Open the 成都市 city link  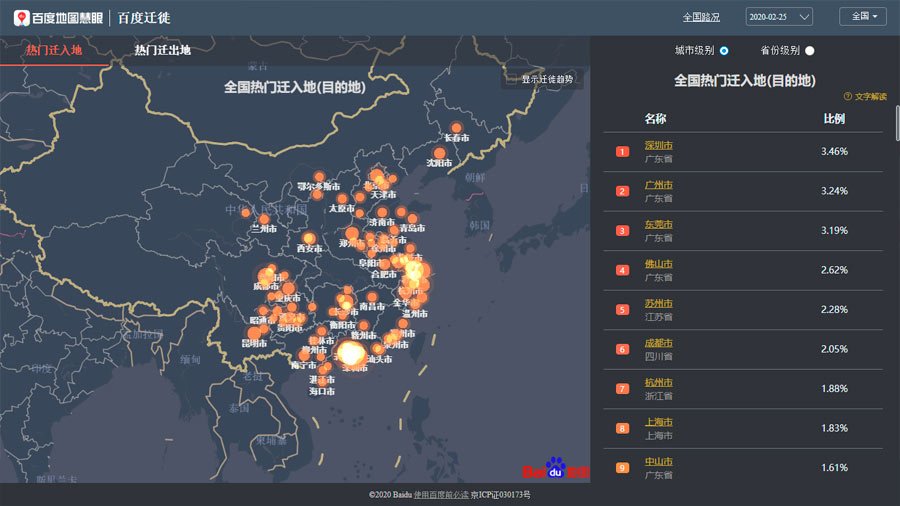(658, 342)
